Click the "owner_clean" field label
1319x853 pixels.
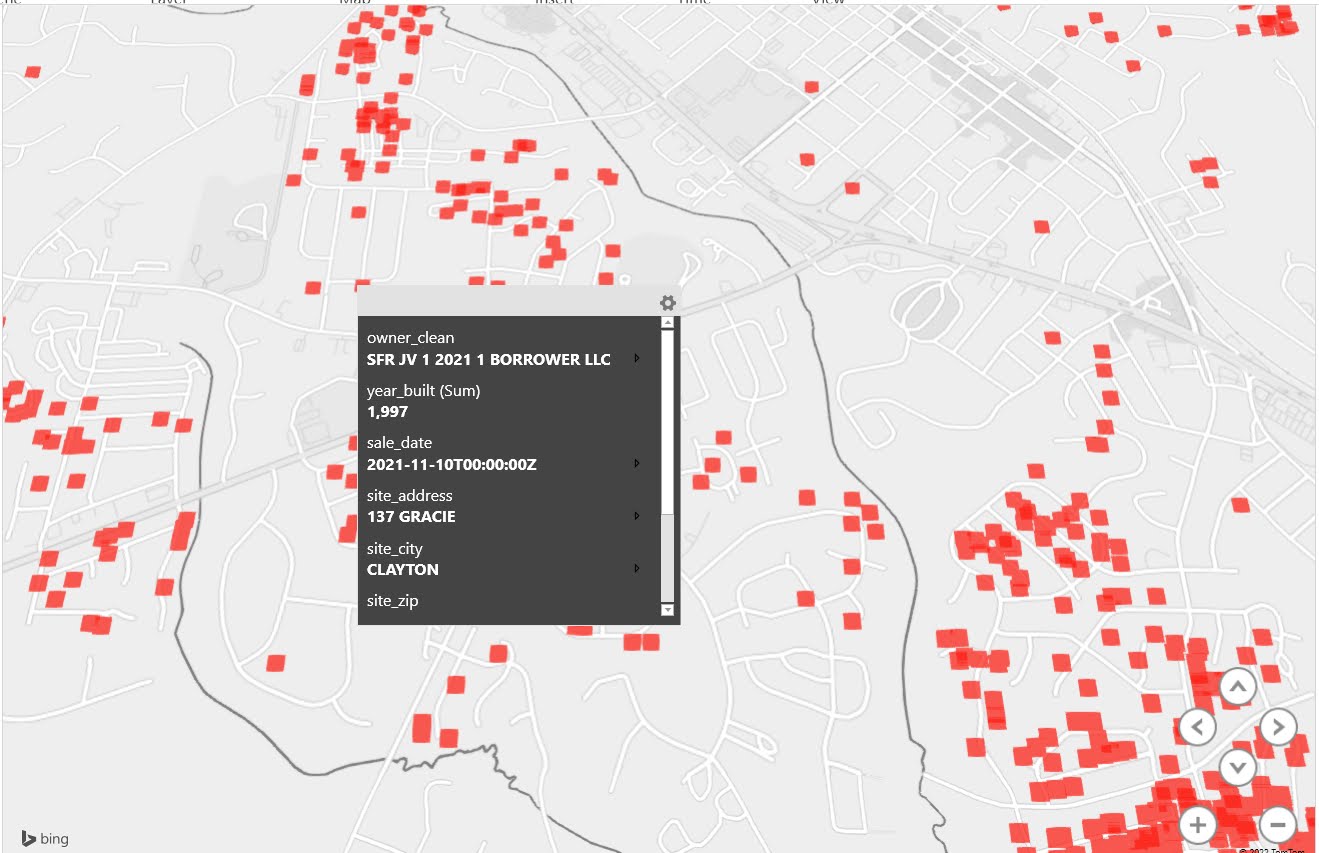point(410,338)
